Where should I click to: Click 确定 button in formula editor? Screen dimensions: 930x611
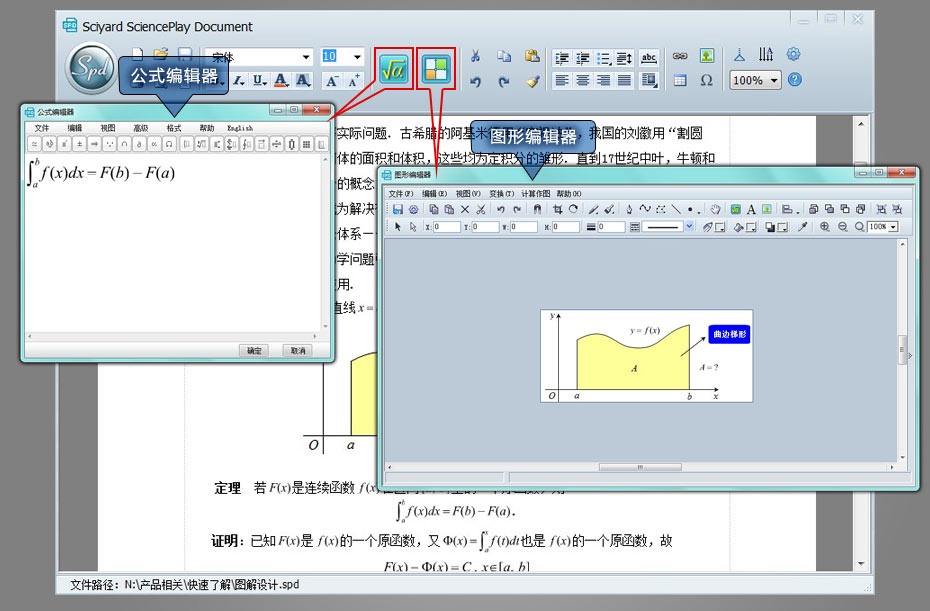(254, 351)
